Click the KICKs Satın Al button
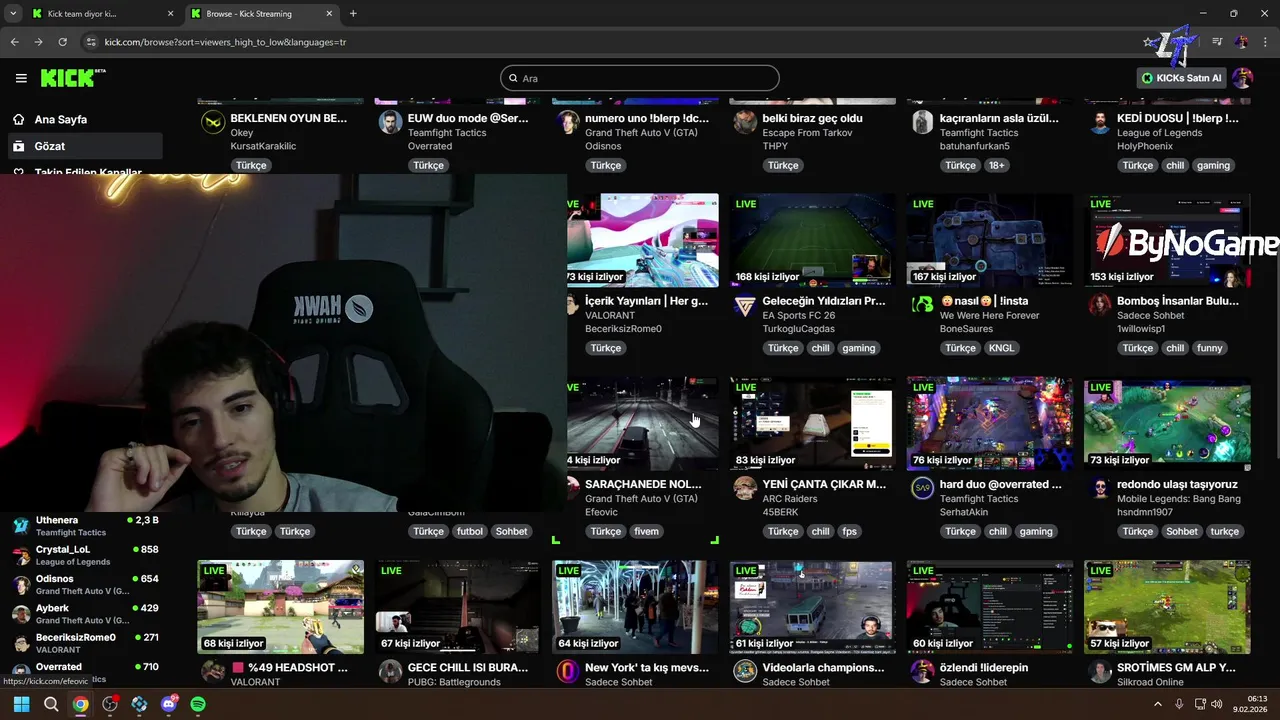 [1182, 78]
